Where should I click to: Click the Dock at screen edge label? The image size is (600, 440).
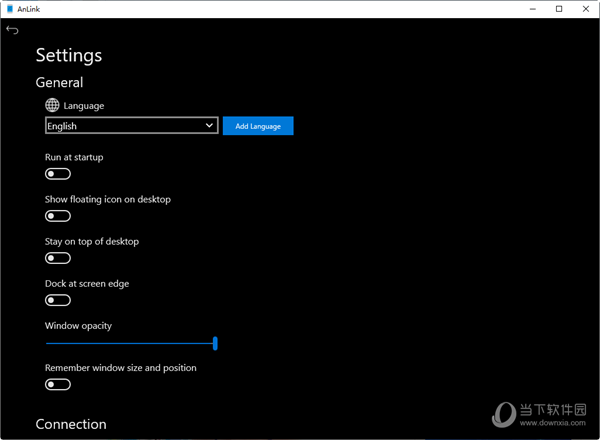[87, 284]
